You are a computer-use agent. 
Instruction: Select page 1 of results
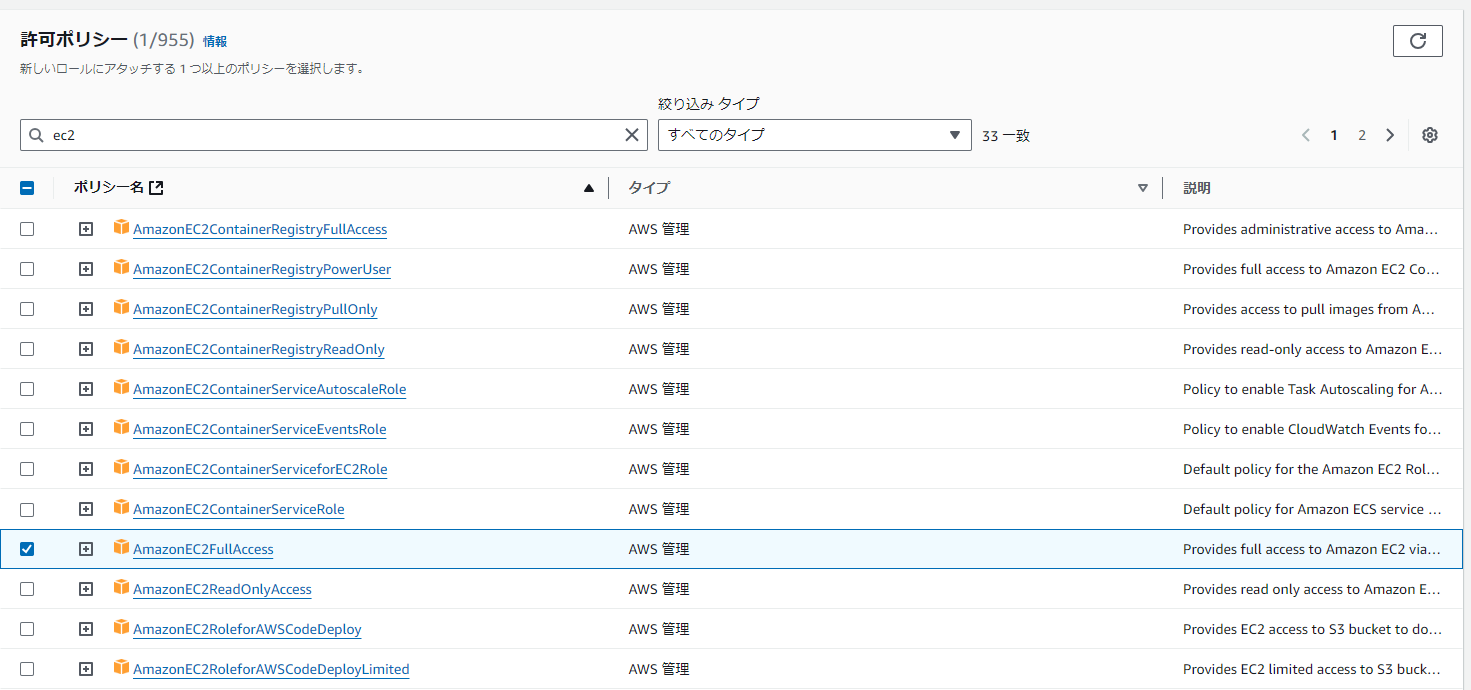(1334, 135)
